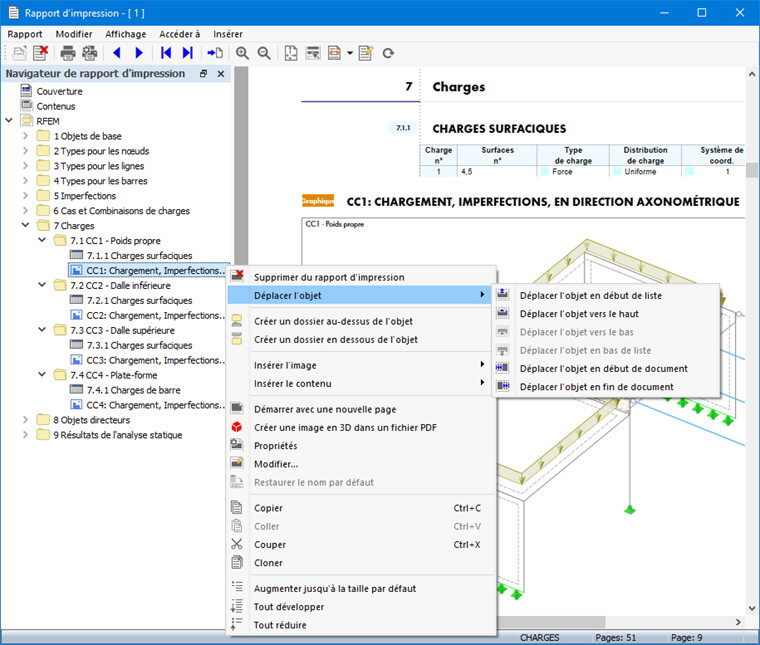Expand 8 Objets directeurs folder
The height and width of the screenshot is (645, 760).
tap(26, 420)
